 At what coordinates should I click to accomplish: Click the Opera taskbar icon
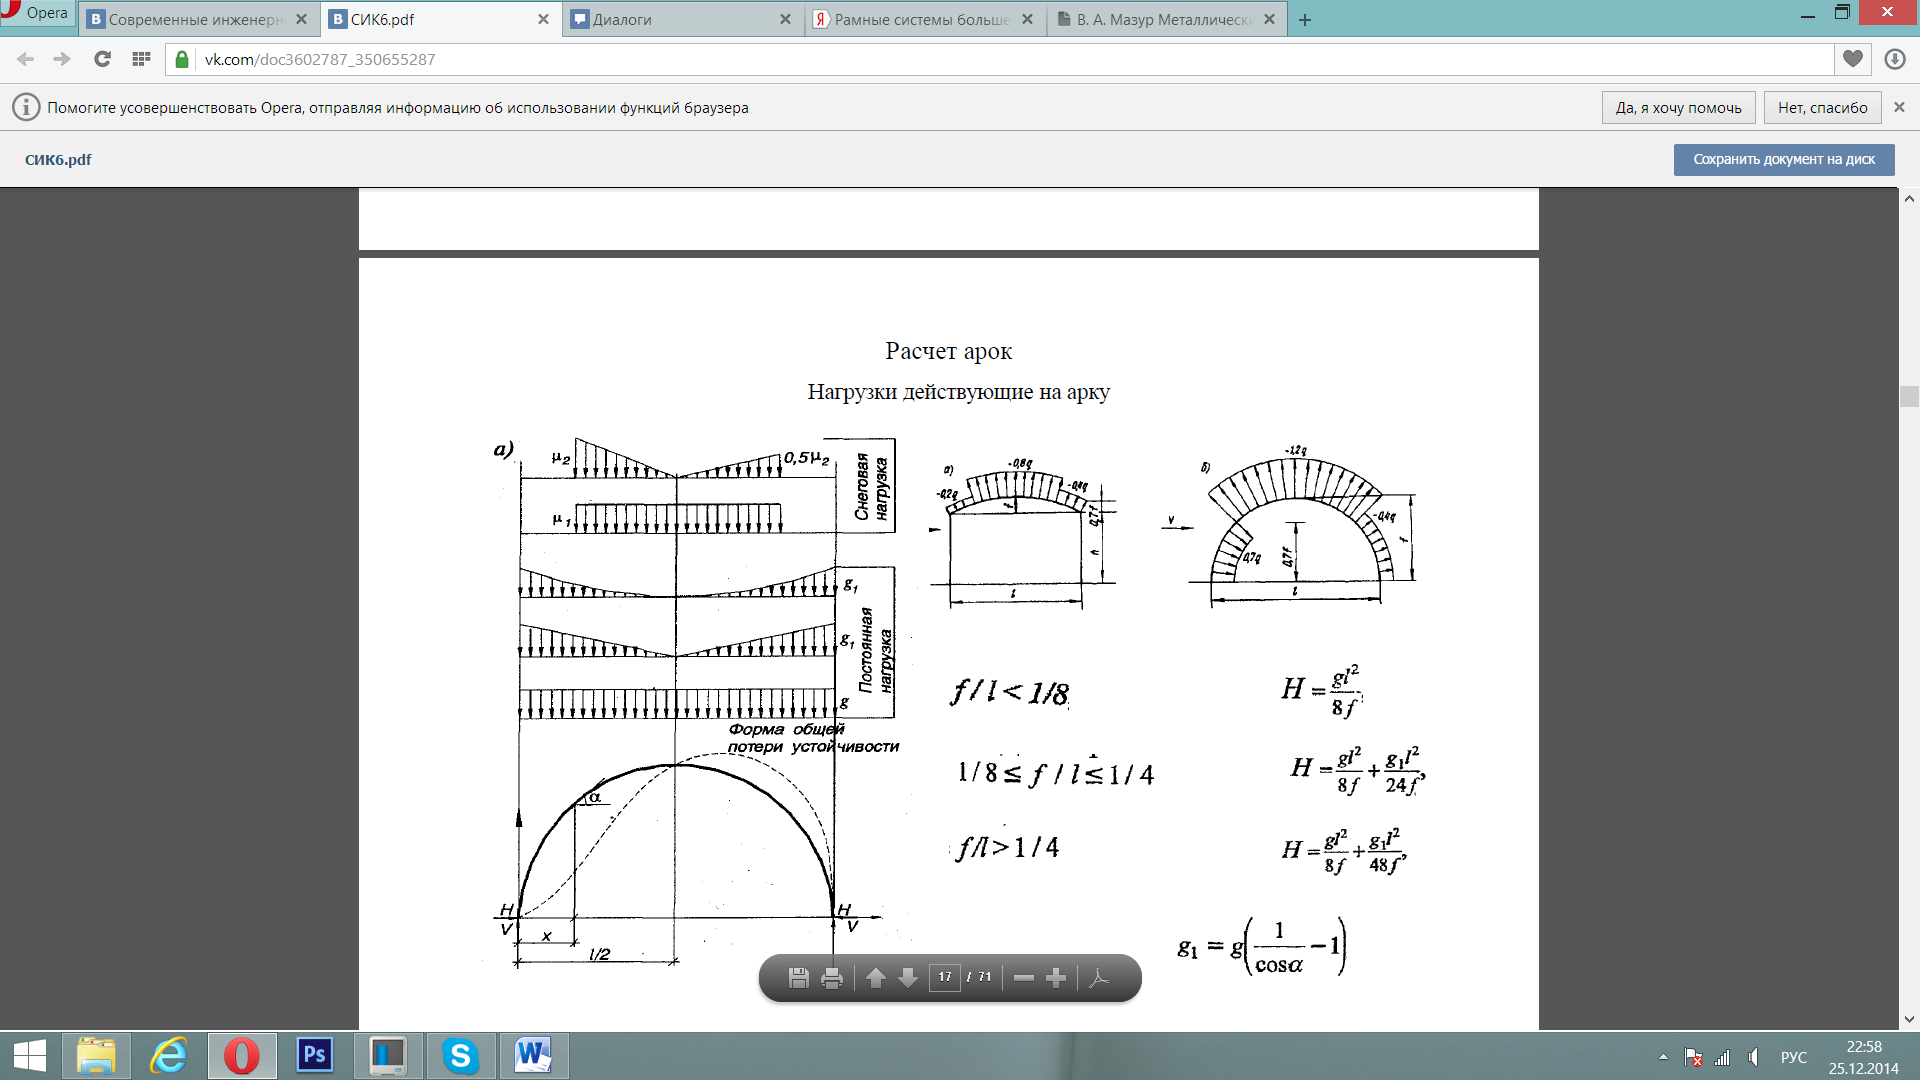tap(241, 1056)
